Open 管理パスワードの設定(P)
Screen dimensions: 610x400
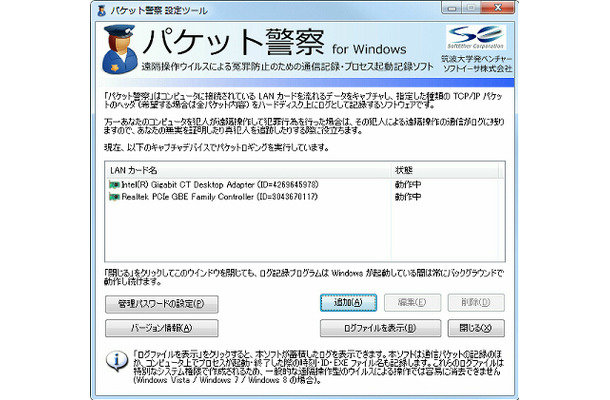pyautogui.click(x=161, y=304)
